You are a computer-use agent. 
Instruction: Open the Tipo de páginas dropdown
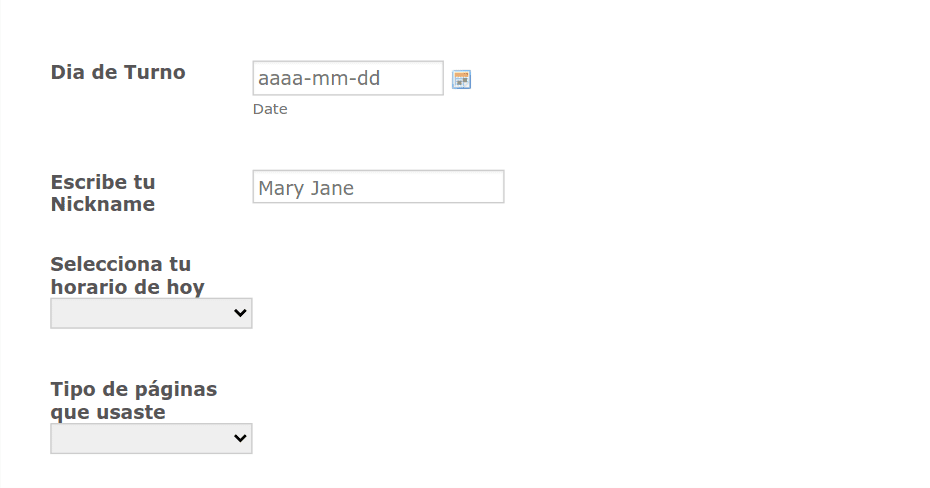[x=151, y=438]
